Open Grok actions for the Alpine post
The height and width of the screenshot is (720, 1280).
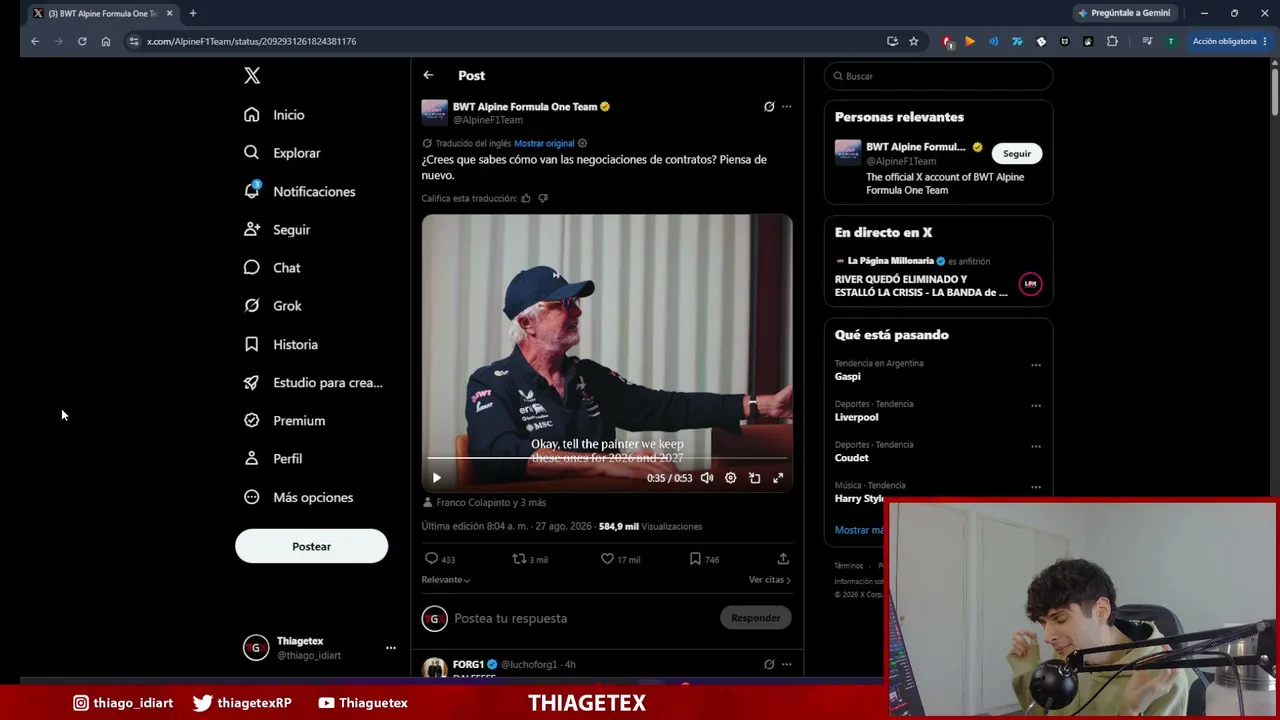(769, 106)
